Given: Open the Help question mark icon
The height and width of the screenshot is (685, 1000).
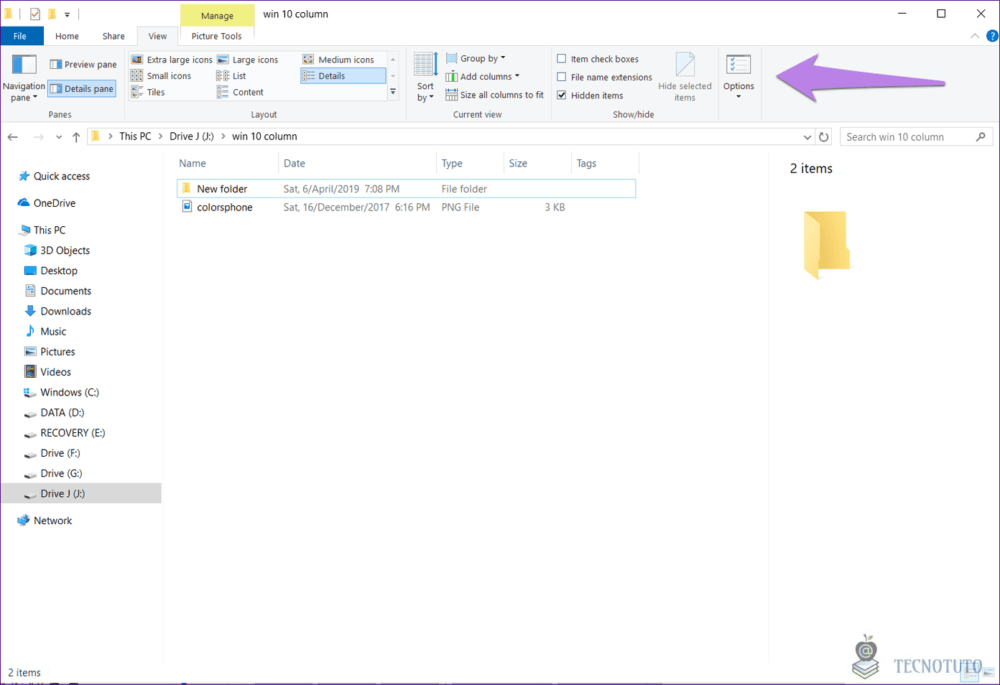Looking at the screenshot, I should pos(992,36).
